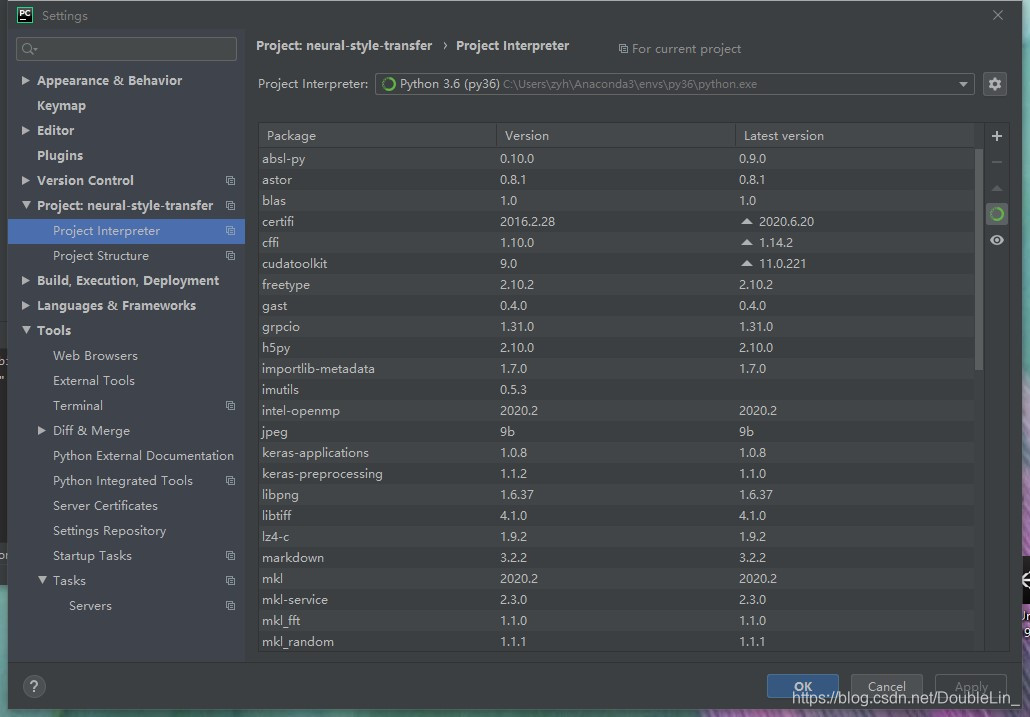
Task: Click the package list vertical scrollbar
Action: (979, 259)
